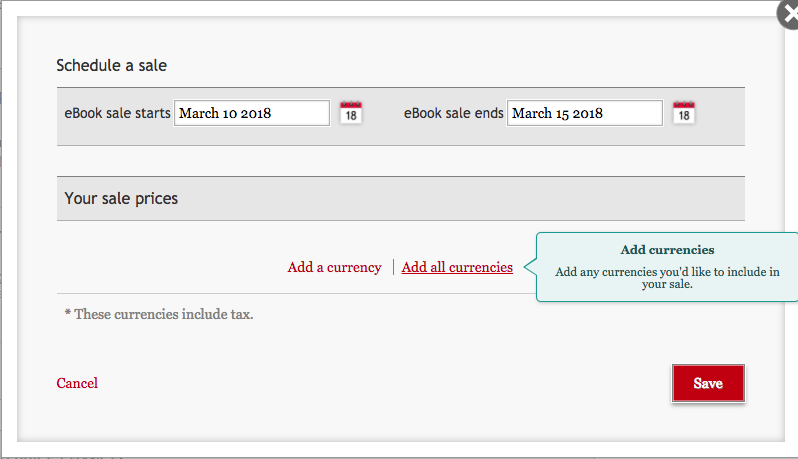Close the sale scheduling dialog

pos(789,13)
